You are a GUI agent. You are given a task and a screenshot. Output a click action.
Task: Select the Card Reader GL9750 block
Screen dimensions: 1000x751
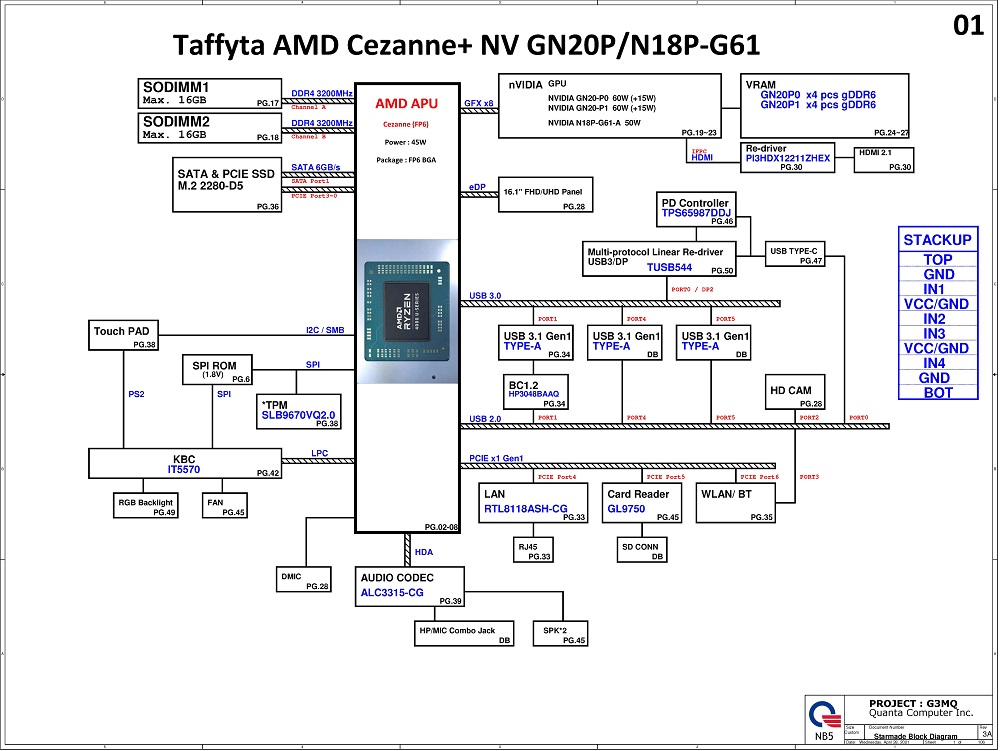point(642,503)
